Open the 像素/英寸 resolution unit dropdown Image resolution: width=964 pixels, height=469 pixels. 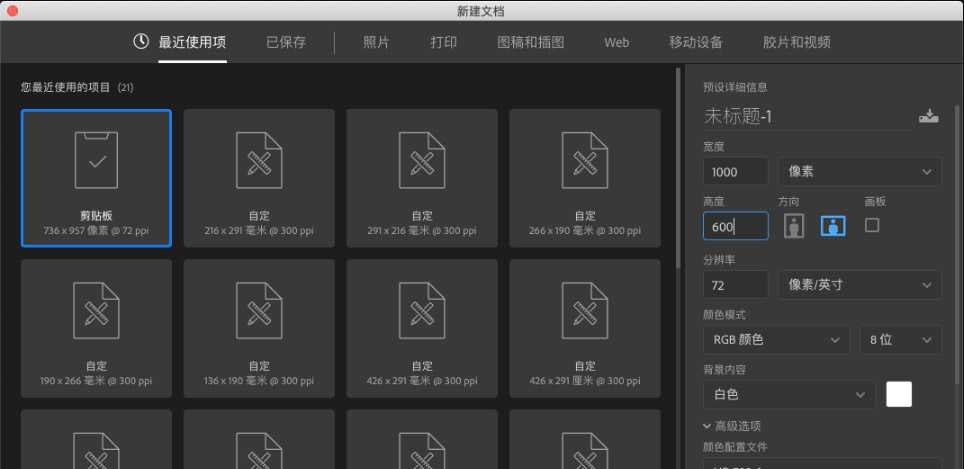859,284
